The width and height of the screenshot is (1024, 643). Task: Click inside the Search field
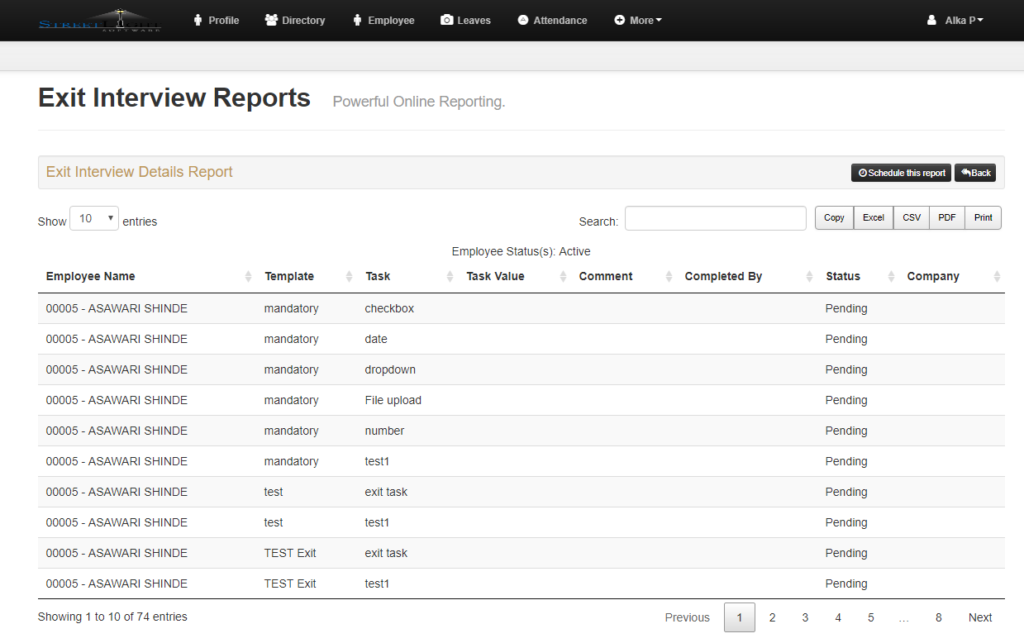pos(715,218)
